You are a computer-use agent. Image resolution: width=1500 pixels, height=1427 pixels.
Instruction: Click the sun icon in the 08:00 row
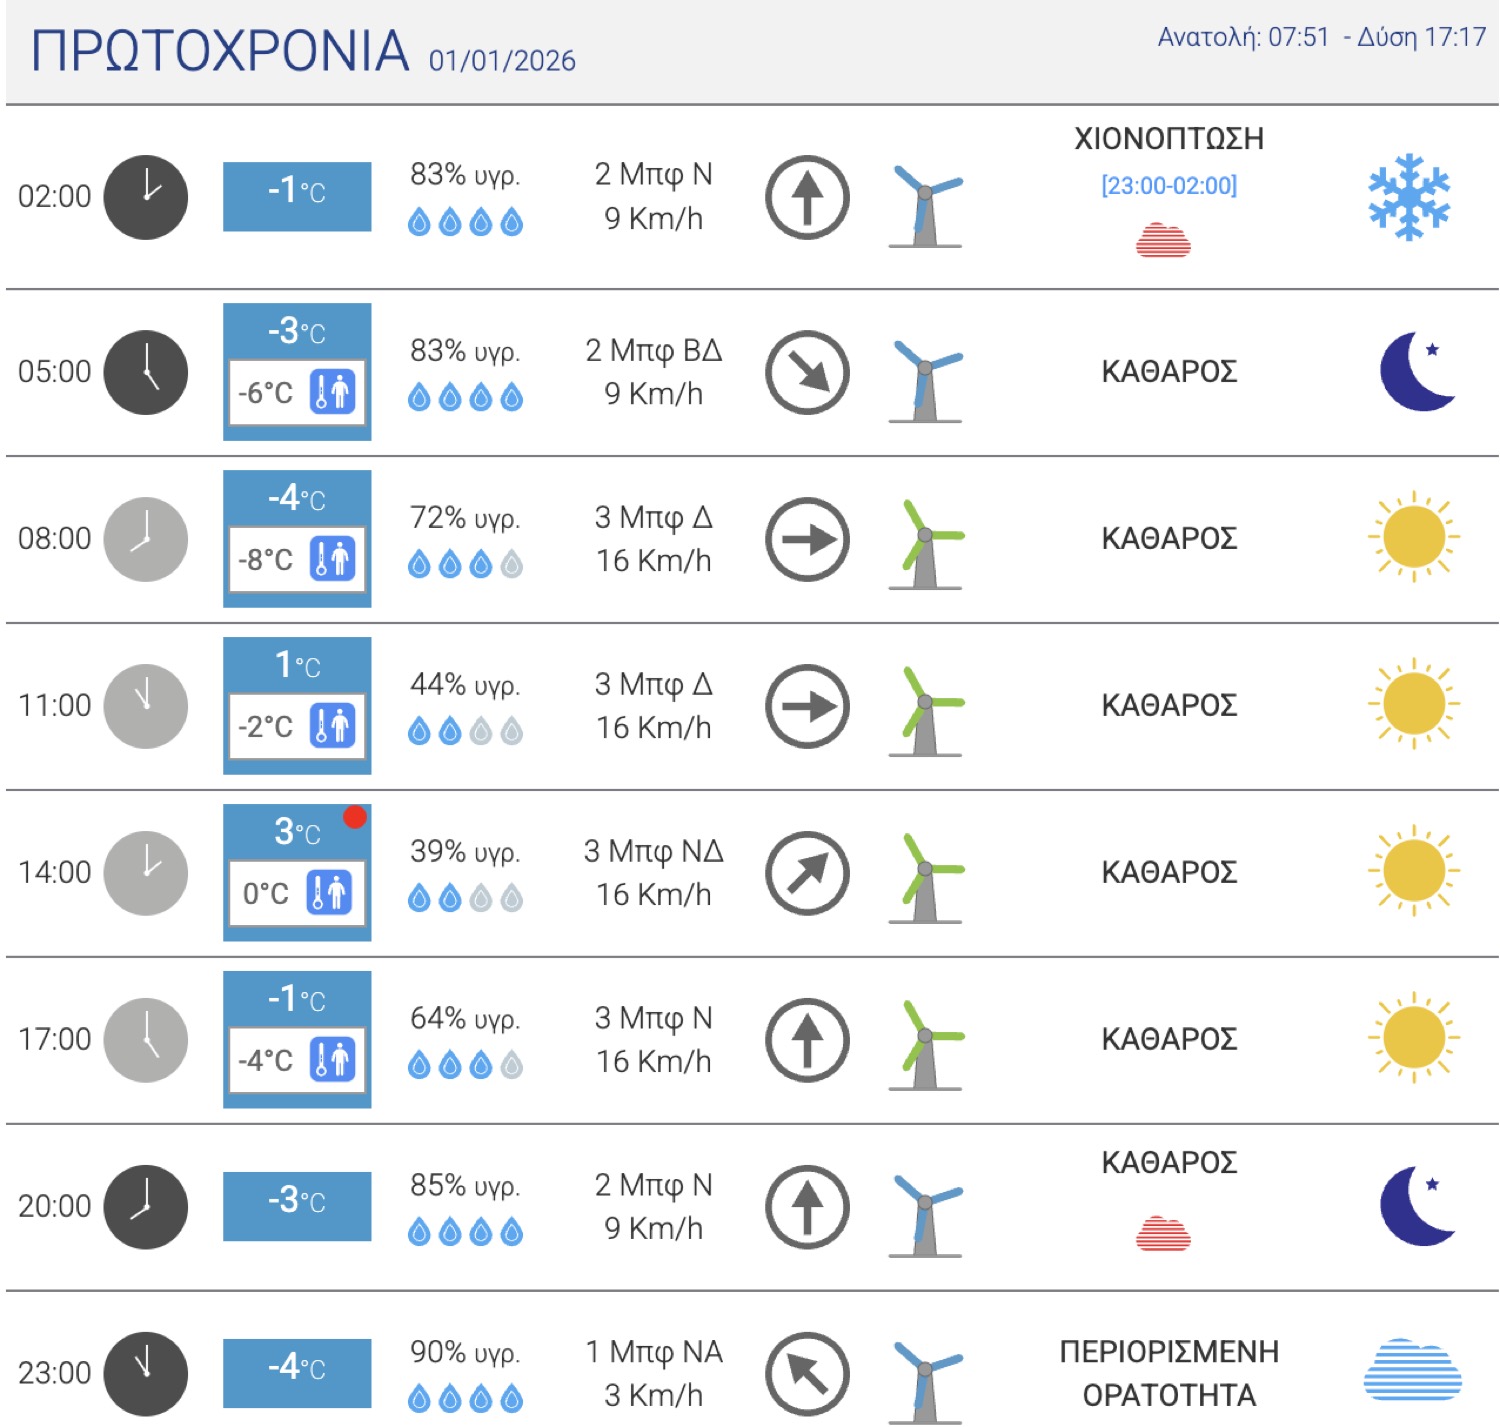click(1413, 537)
